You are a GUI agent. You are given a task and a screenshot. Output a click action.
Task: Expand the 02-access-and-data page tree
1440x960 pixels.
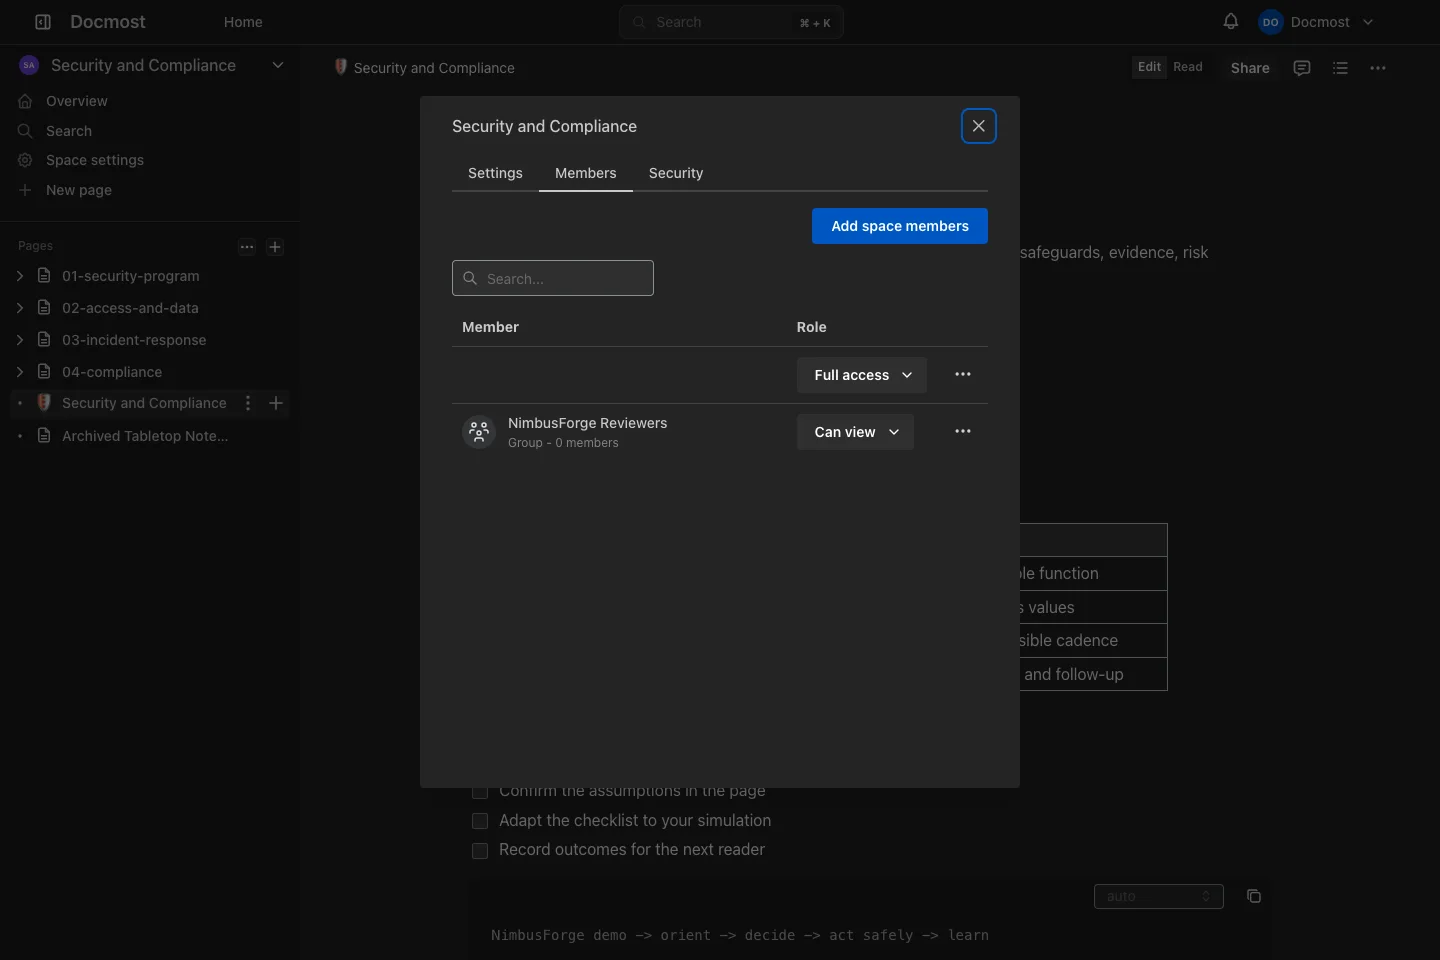coord(20,307)
